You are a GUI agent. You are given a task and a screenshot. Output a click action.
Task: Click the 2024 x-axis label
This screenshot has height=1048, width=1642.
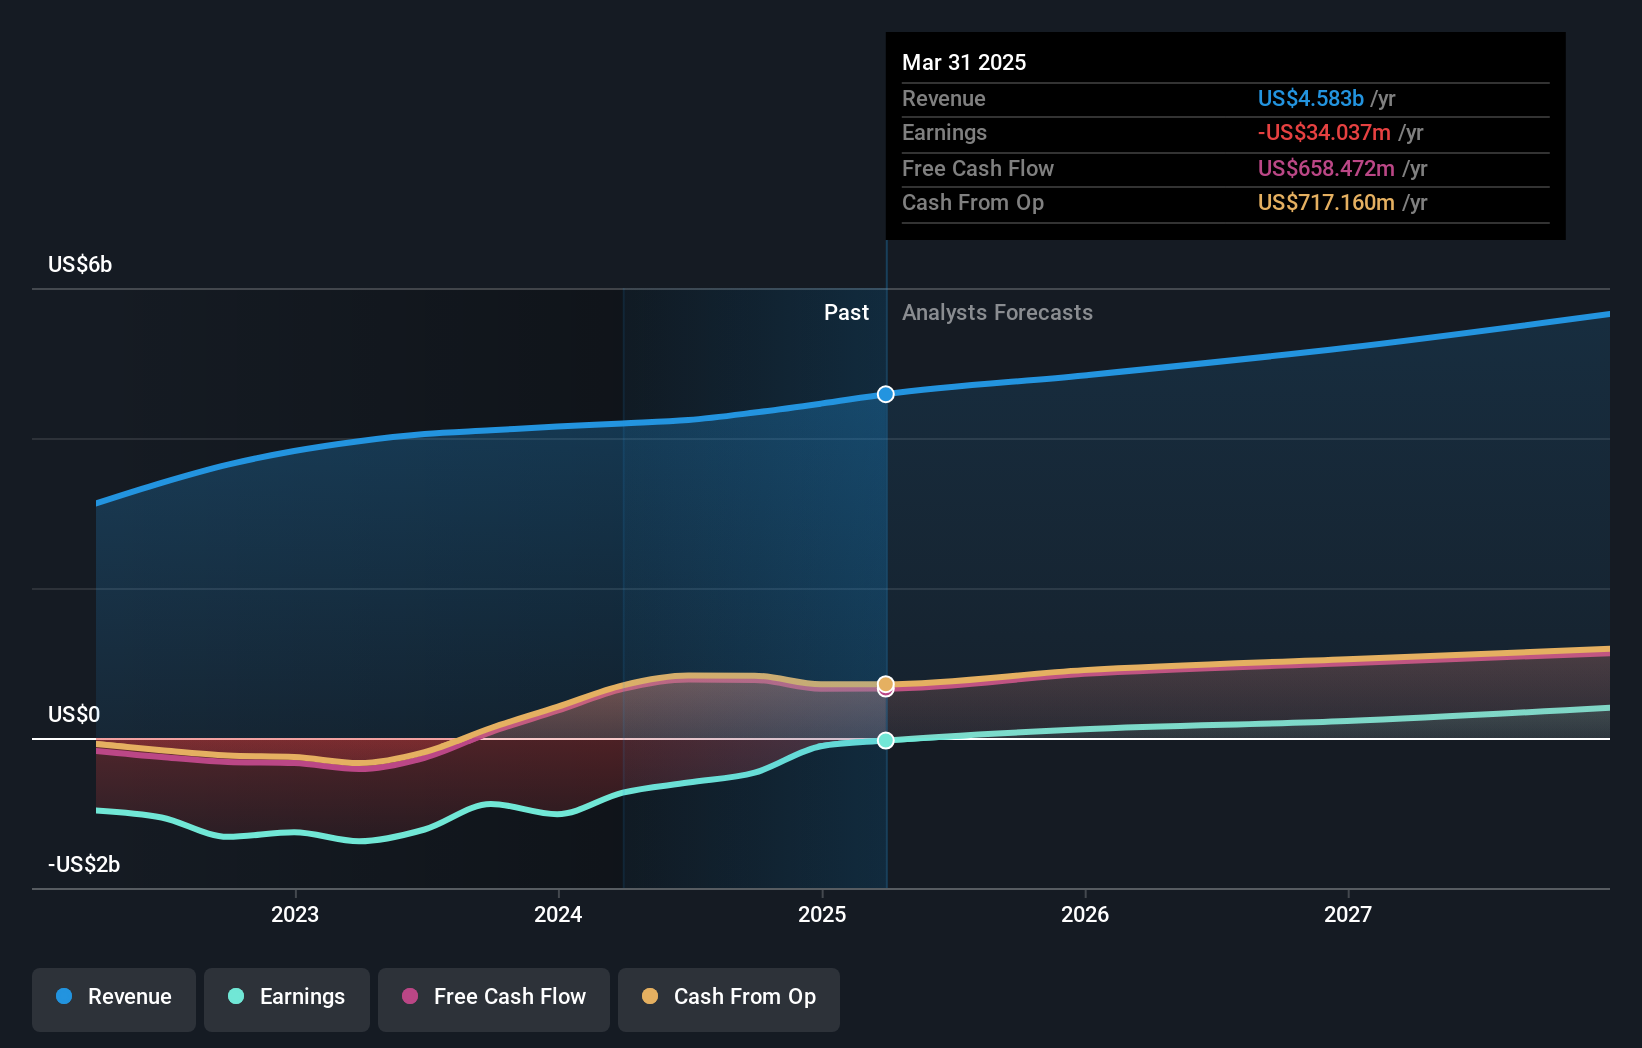coord(558,914)
